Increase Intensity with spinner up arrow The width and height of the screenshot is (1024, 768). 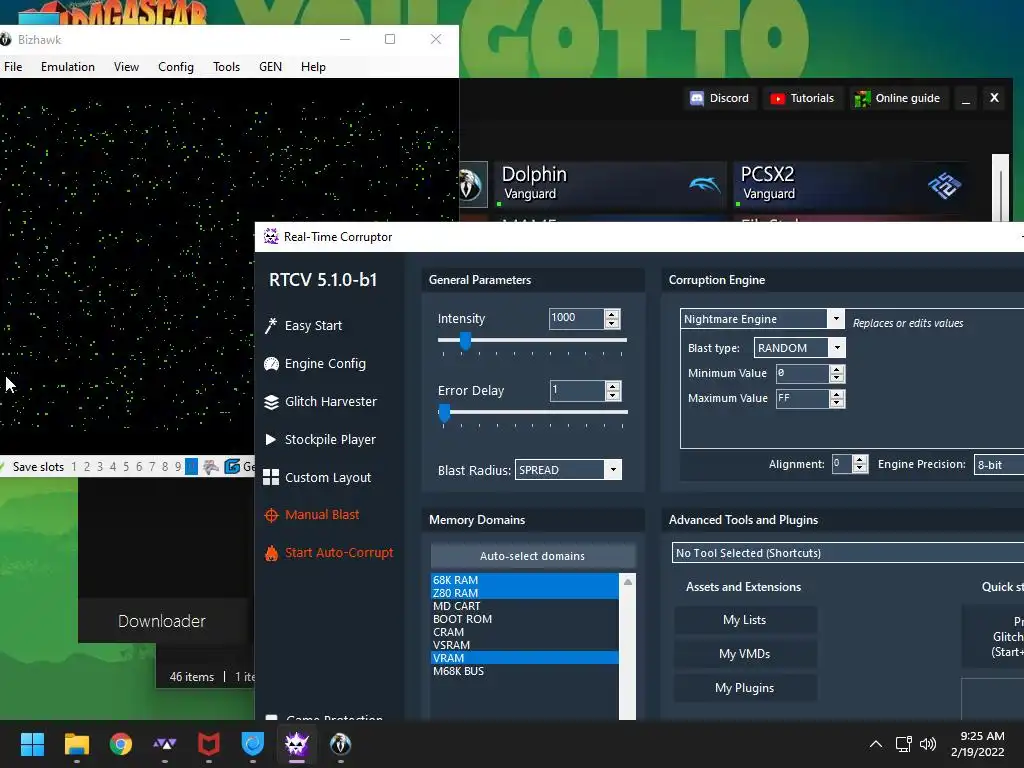612,314
